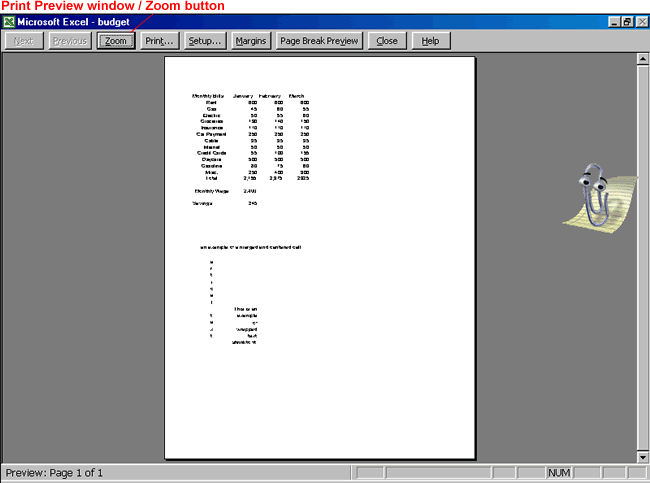This screenshot has height=483, width=650.
Task: Click the greyed-out Next button
Action: coord(23,41)
